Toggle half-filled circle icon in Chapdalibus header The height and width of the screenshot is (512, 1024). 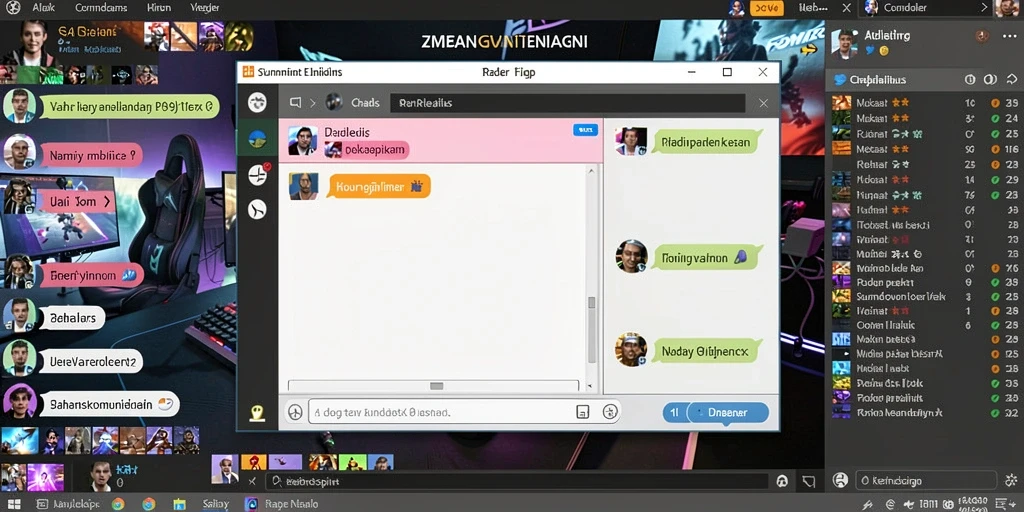990,80
